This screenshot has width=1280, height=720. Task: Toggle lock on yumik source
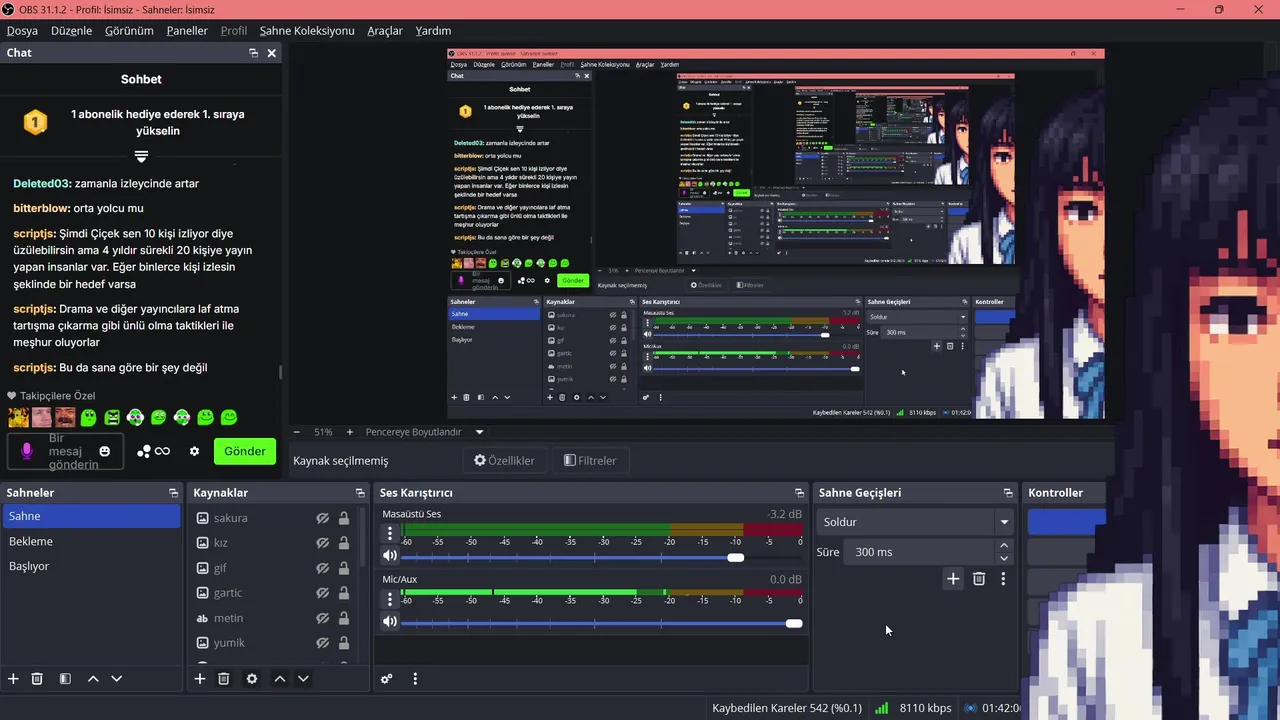click(x=344, y=643)
